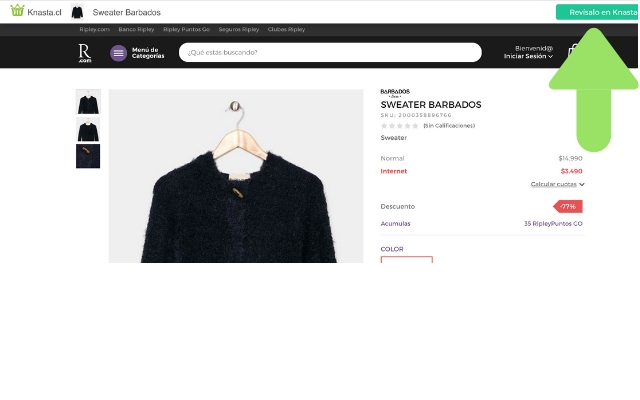This screenshot has width=640, height=400.
Task: Click the Knasta.cl basket logo icon
Action: pyautogui.click(x=17, y=11)
